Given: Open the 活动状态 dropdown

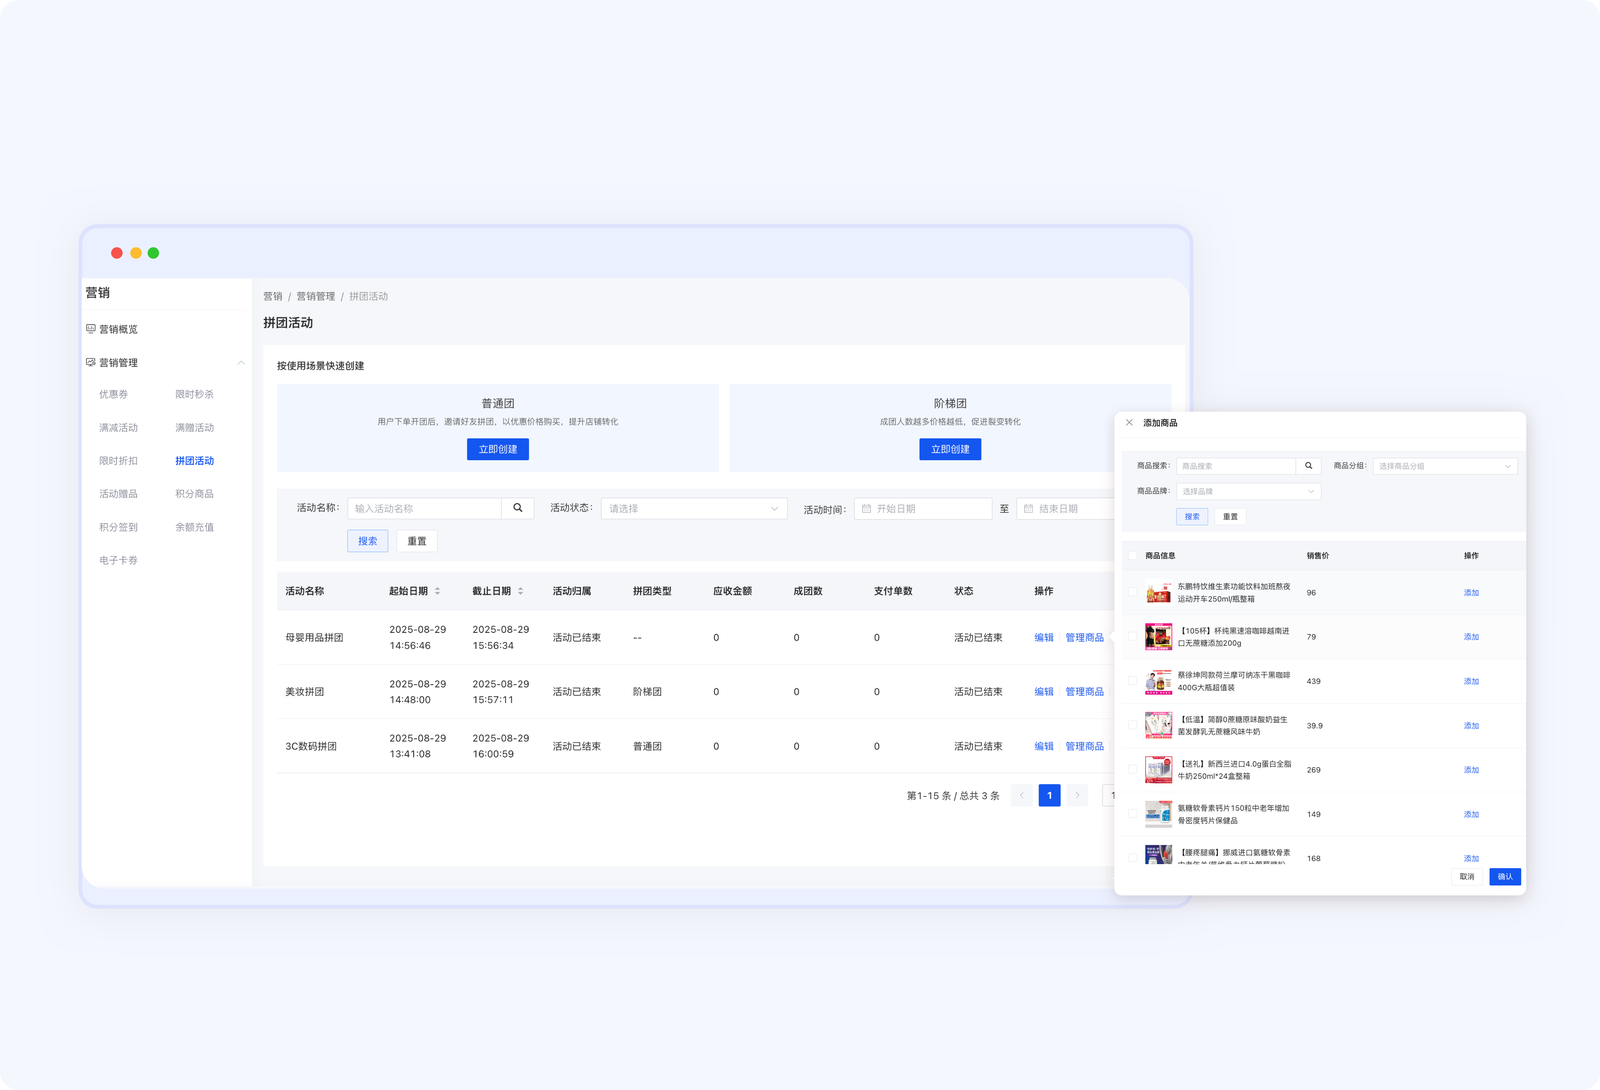Looking at the screenshot, I should point(693,509).
